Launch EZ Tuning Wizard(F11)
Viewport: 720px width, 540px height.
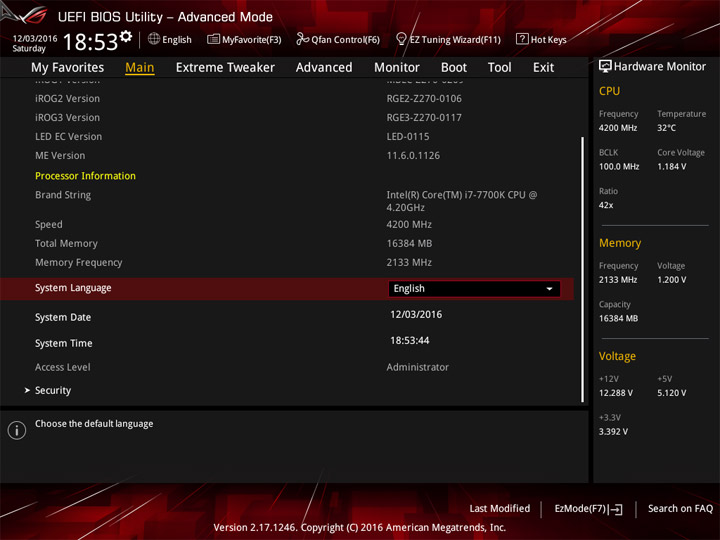[448, 39]
